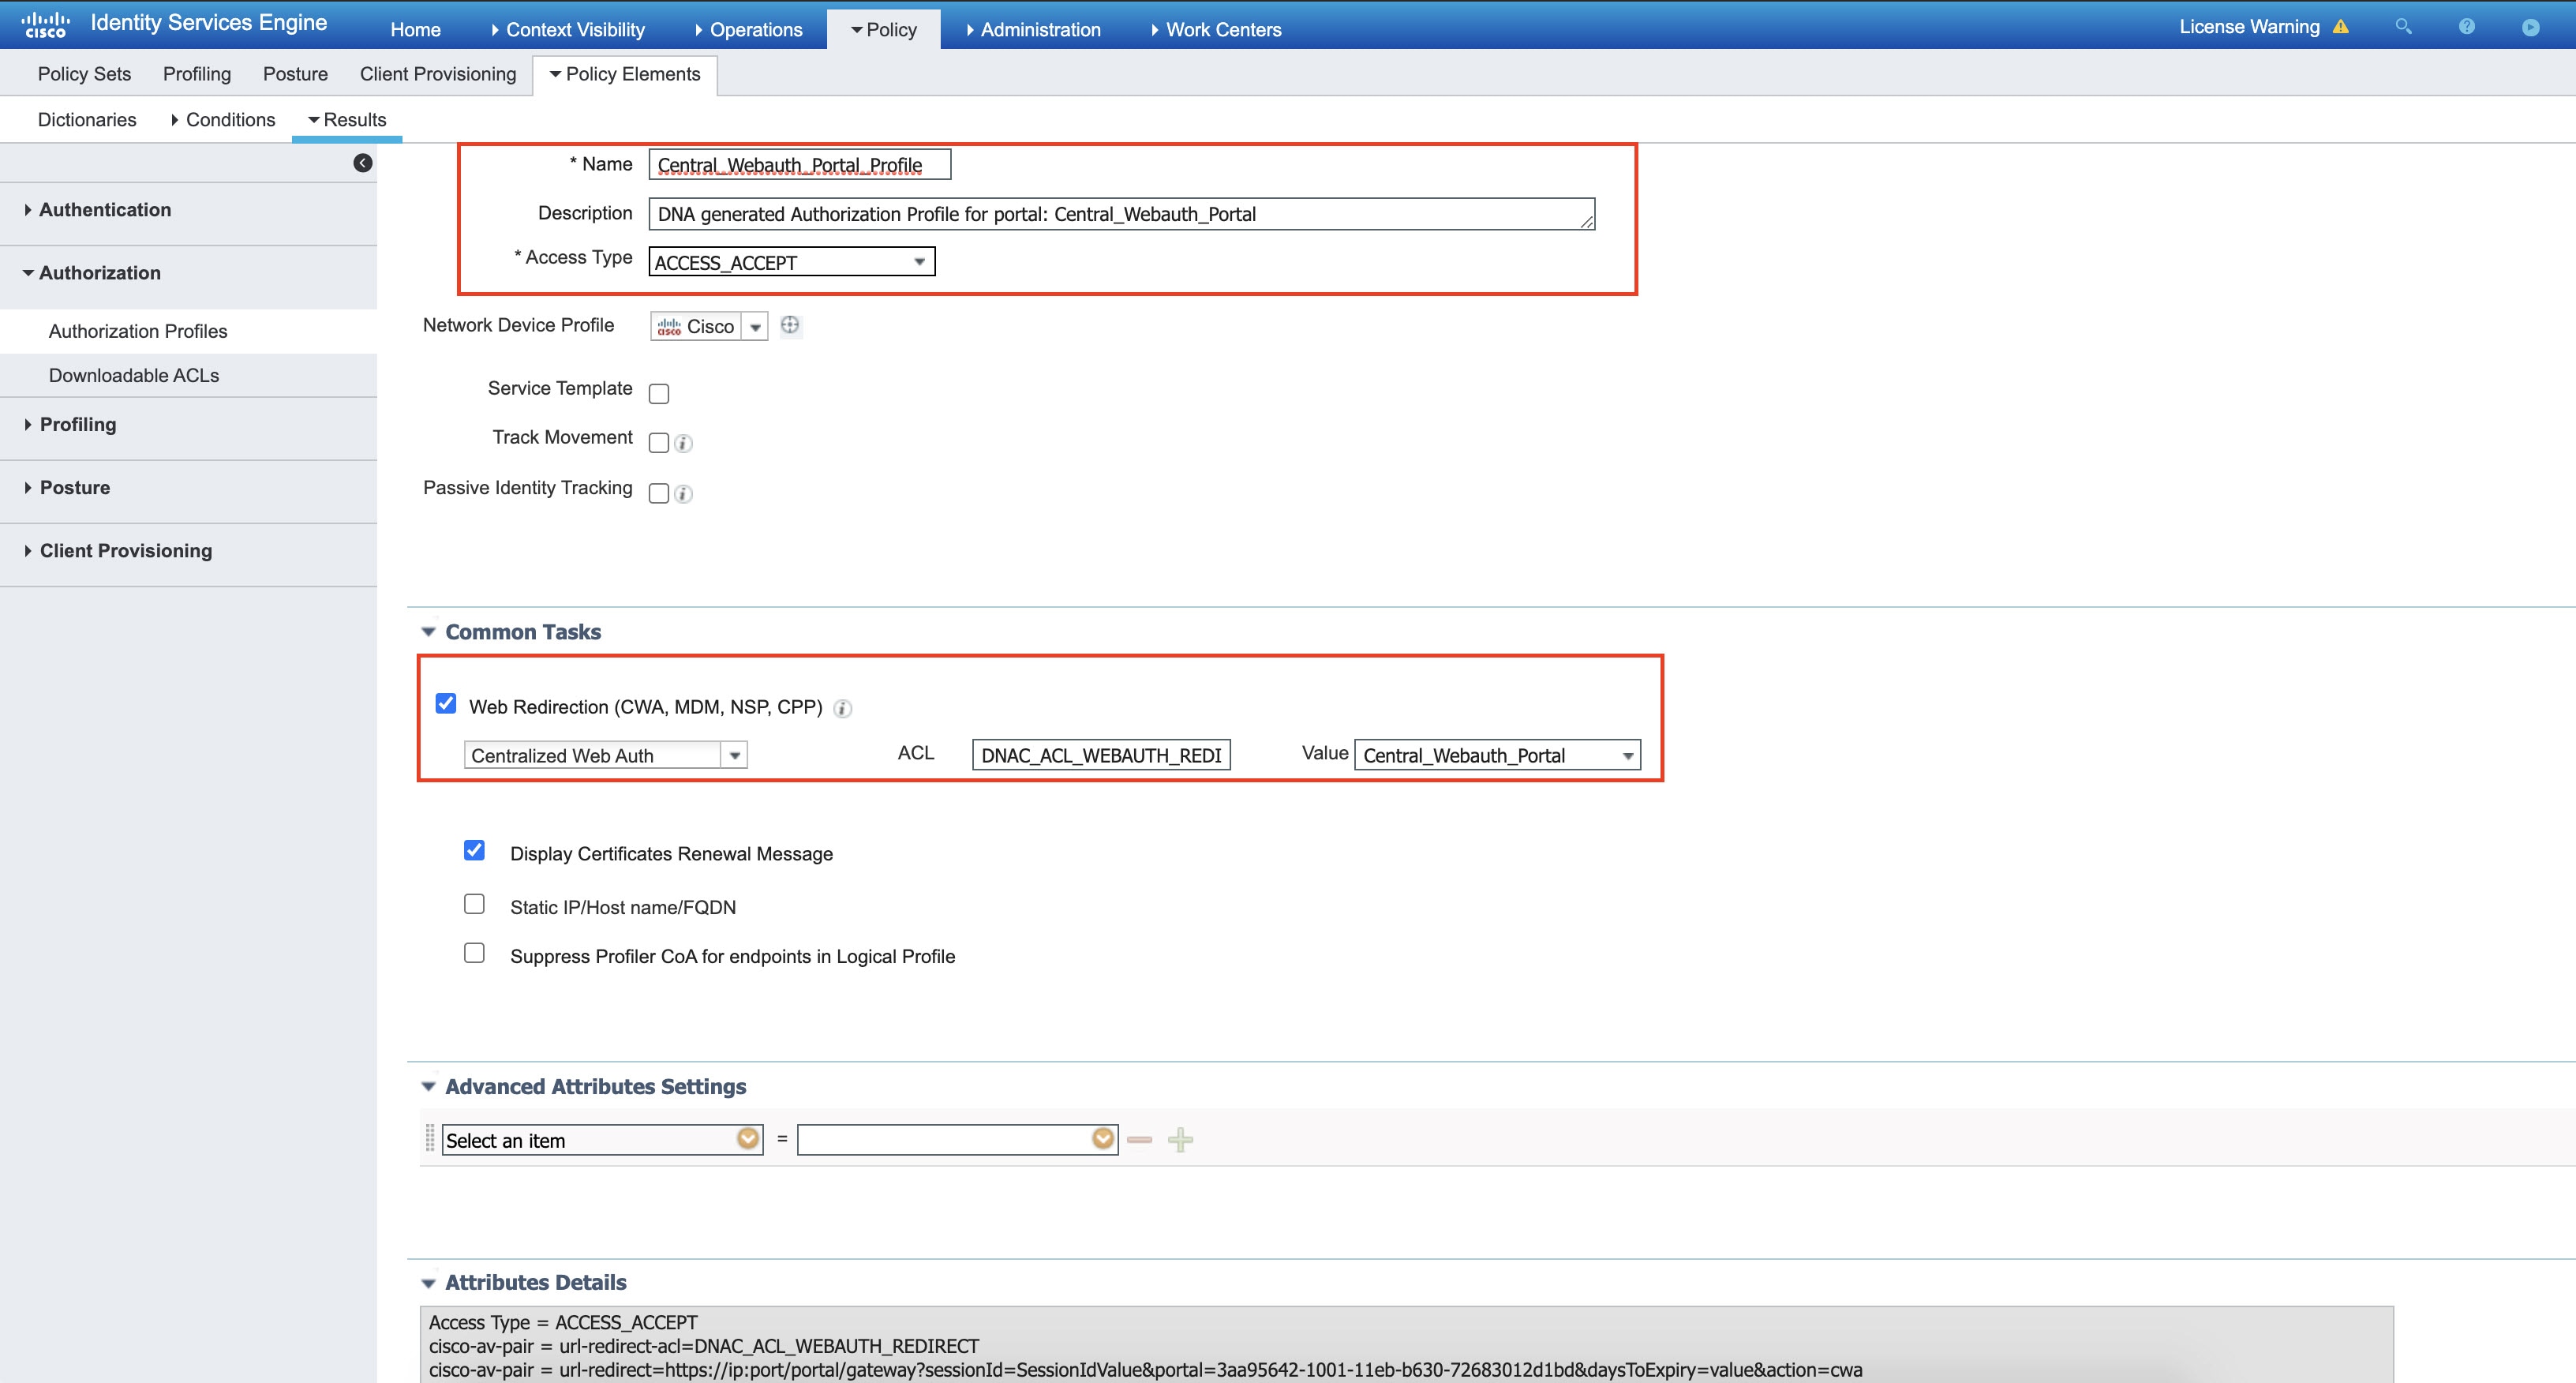Open the help question mark icon
This screenshot has height=1383, width=2576.
2467,27
